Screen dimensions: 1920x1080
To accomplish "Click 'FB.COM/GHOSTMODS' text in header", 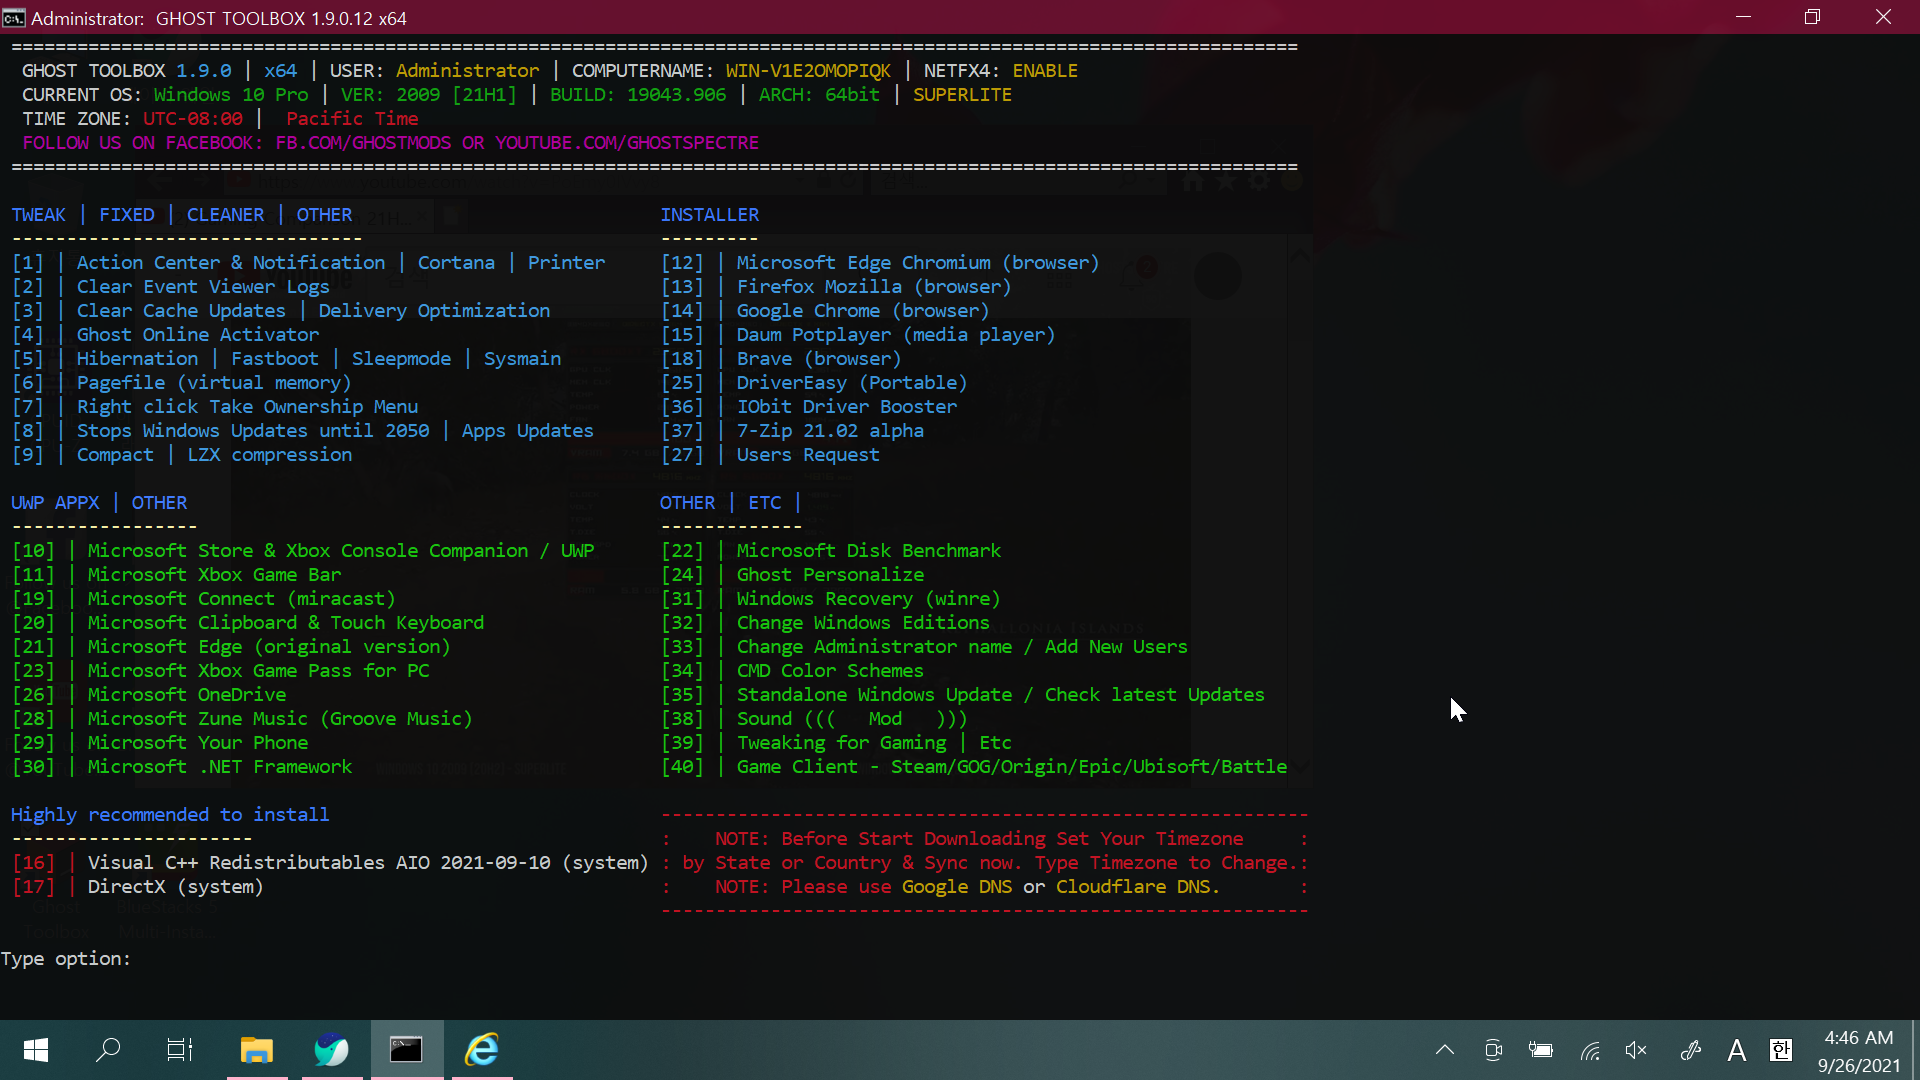I will tap(363, 143).
